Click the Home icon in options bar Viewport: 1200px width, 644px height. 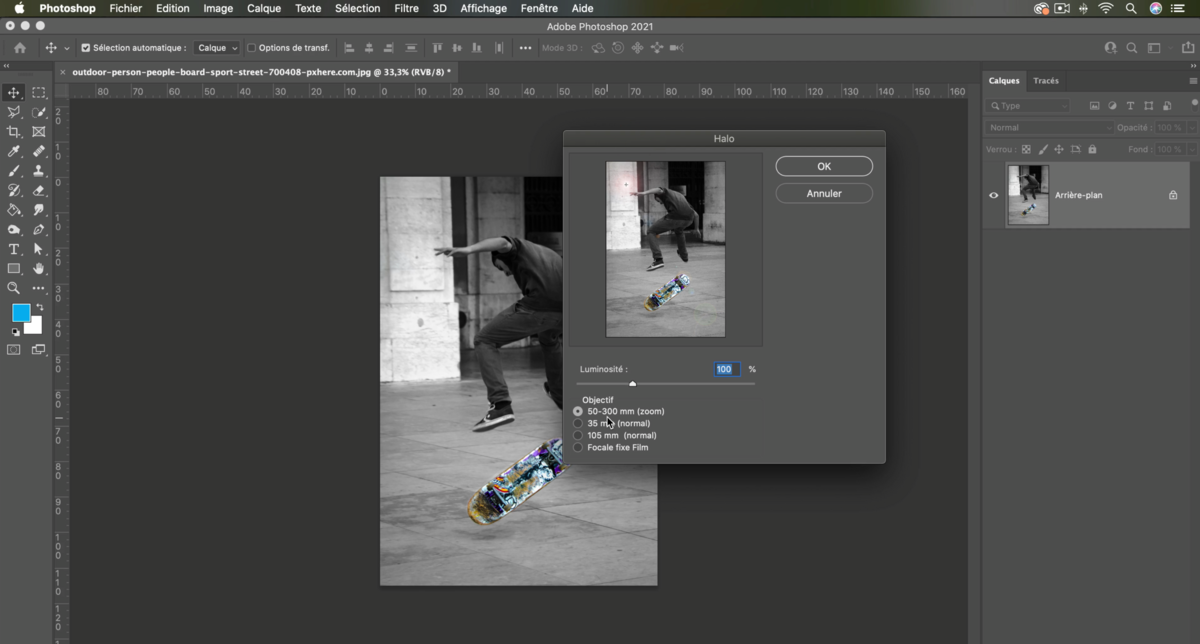19,48
